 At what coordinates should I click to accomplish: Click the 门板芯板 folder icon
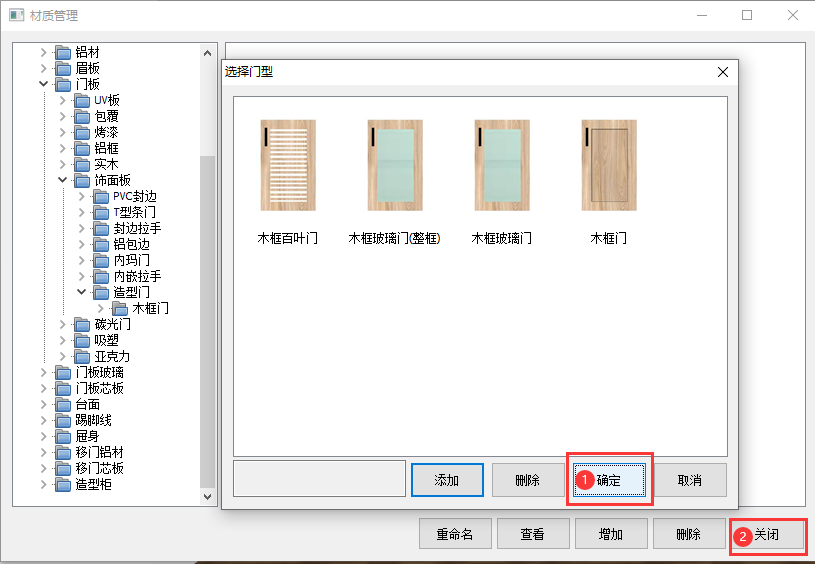pyautogui.click(x=63, y=389)
